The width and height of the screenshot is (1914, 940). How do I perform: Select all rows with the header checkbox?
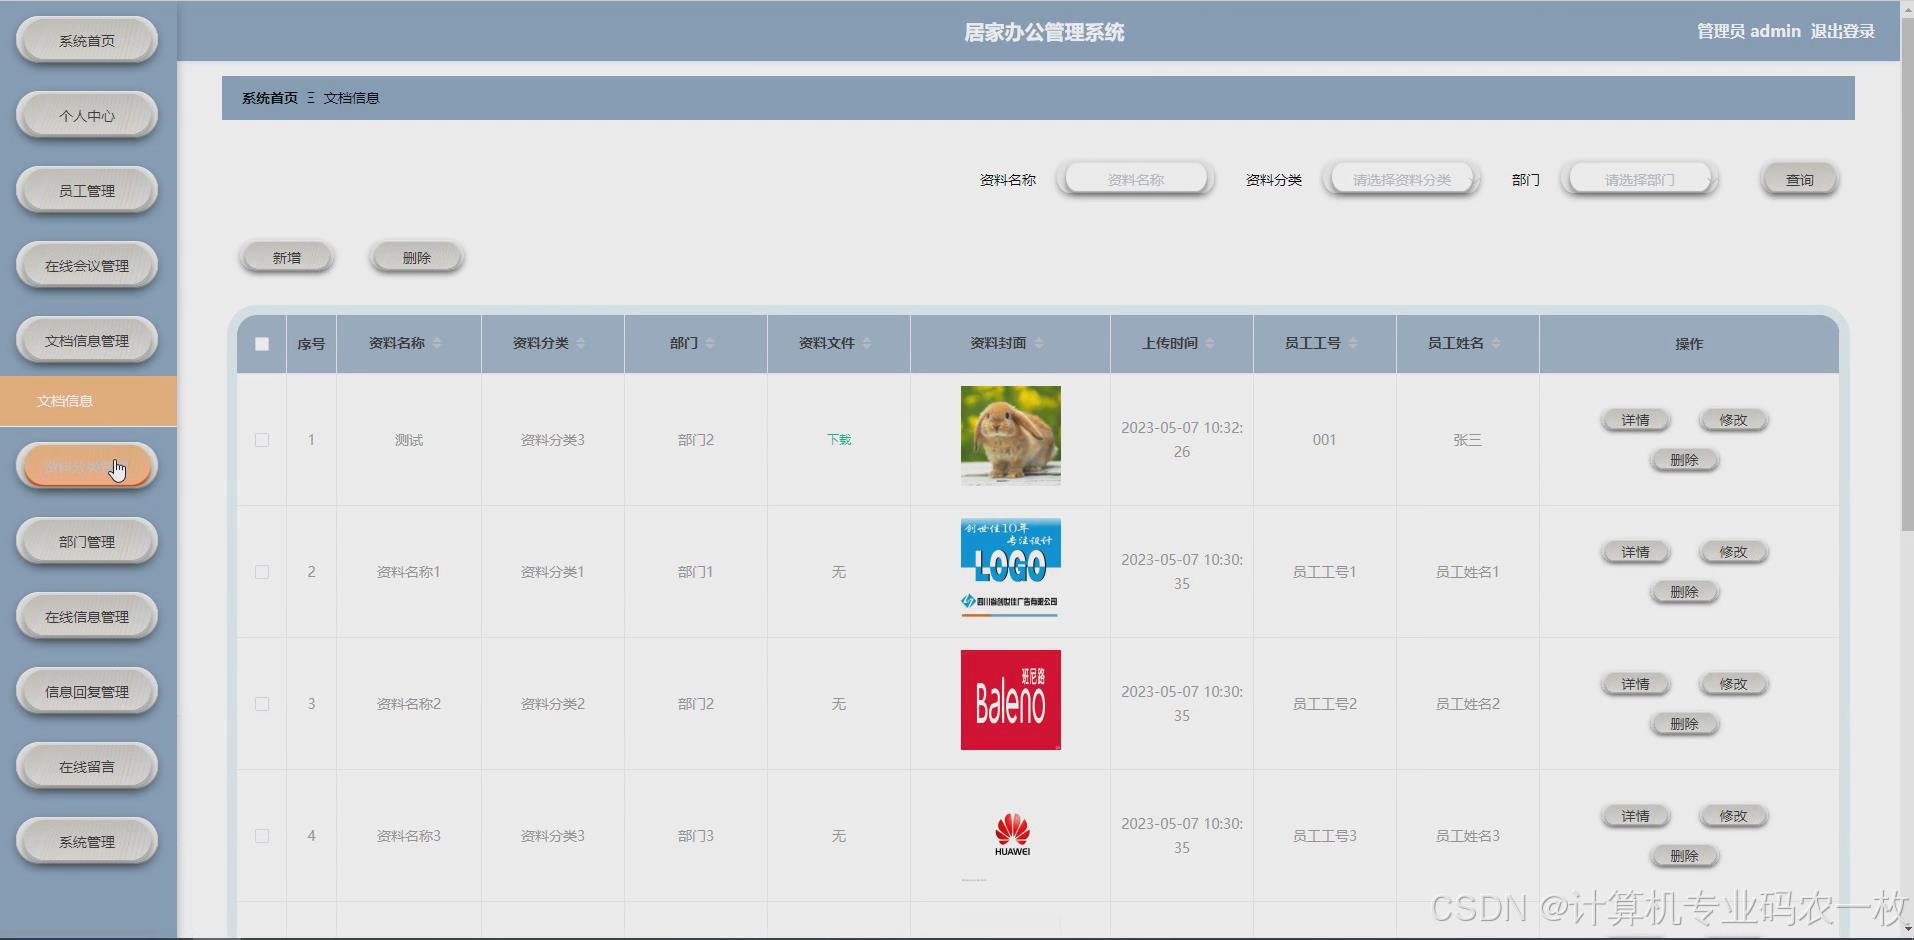click(x=261, y=343)
